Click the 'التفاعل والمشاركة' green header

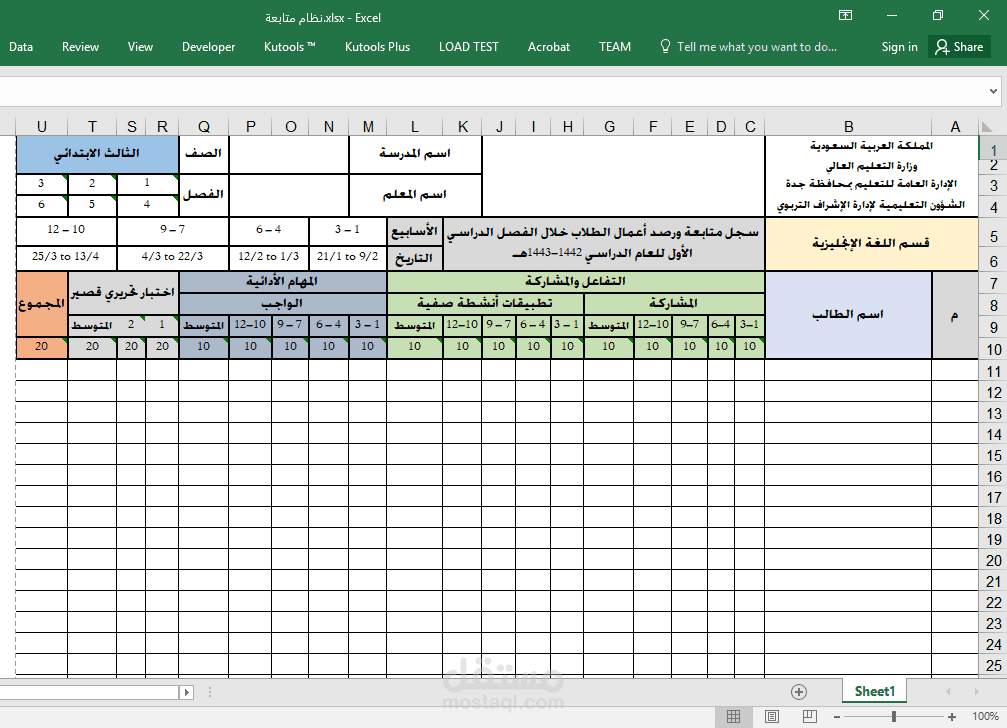(x=575, y=281)
